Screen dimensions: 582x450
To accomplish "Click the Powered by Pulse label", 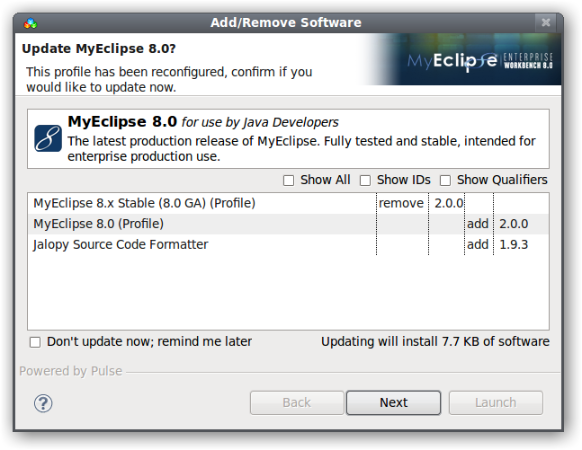I will pos(71,371).
